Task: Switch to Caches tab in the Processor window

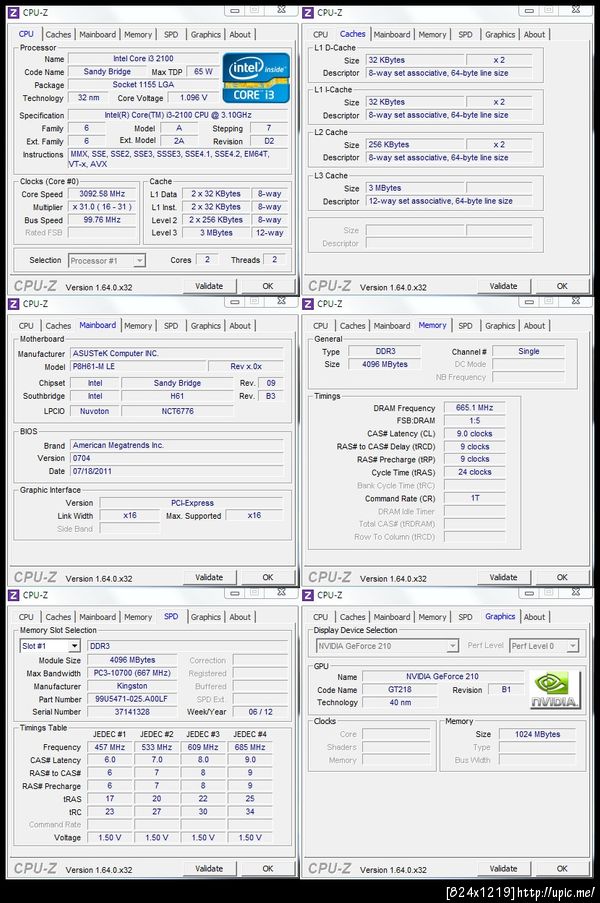Action: pos(58,35)
